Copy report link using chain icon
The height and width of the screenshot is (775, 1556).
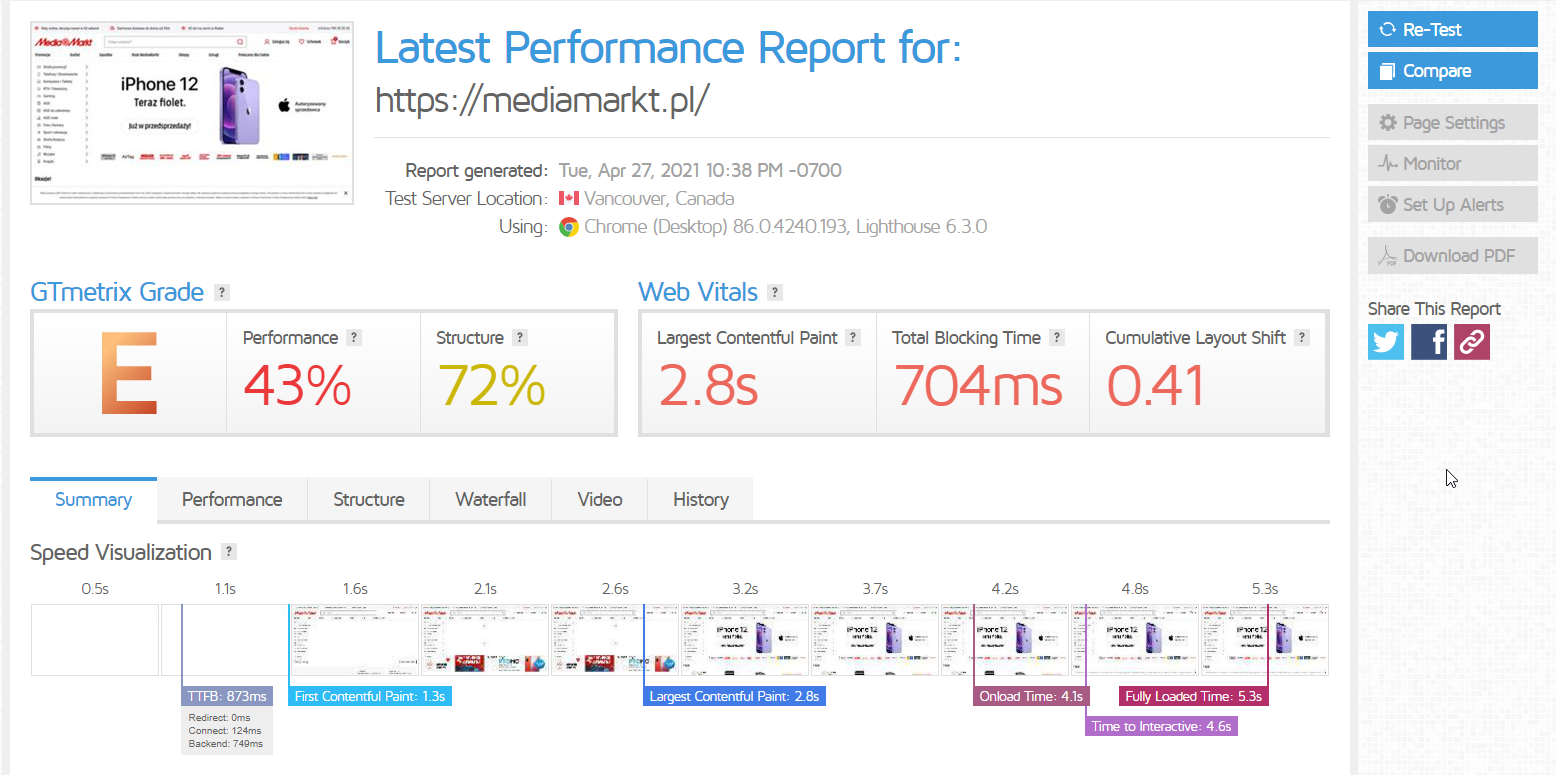pos(1472,342)
